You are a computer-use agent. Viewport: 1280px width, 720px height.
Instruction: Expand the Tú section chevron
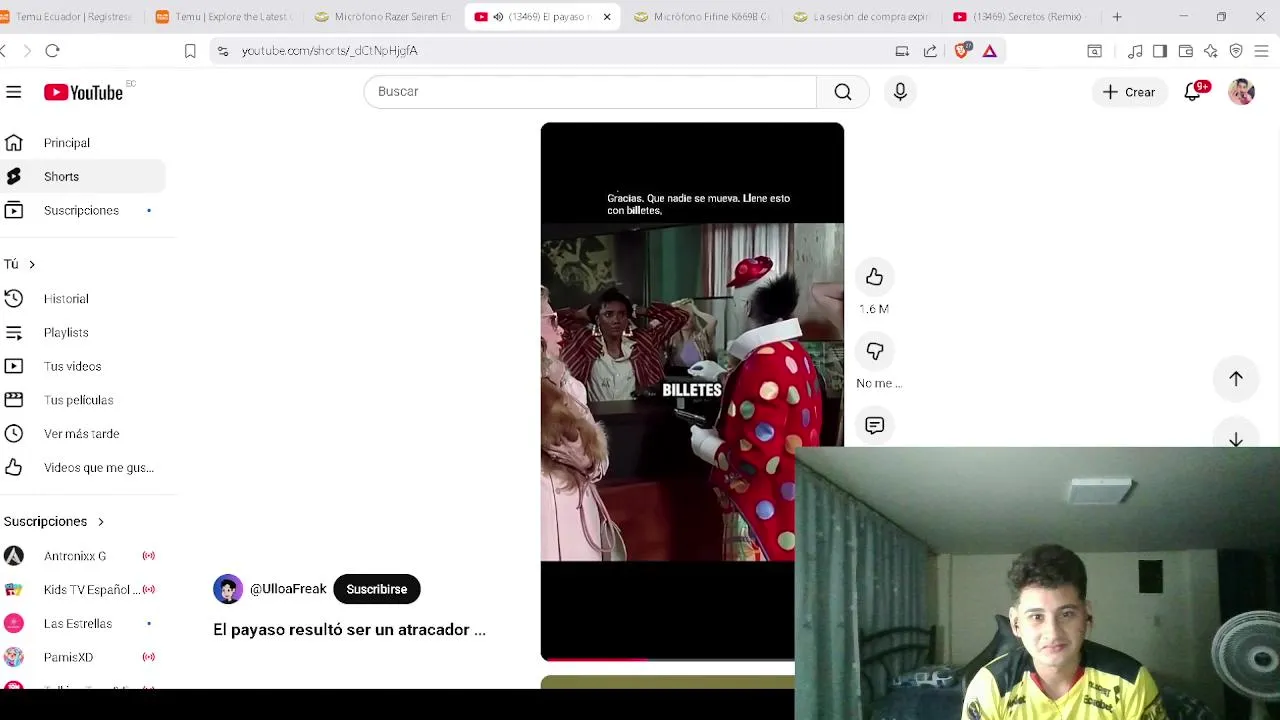(32, 265)
